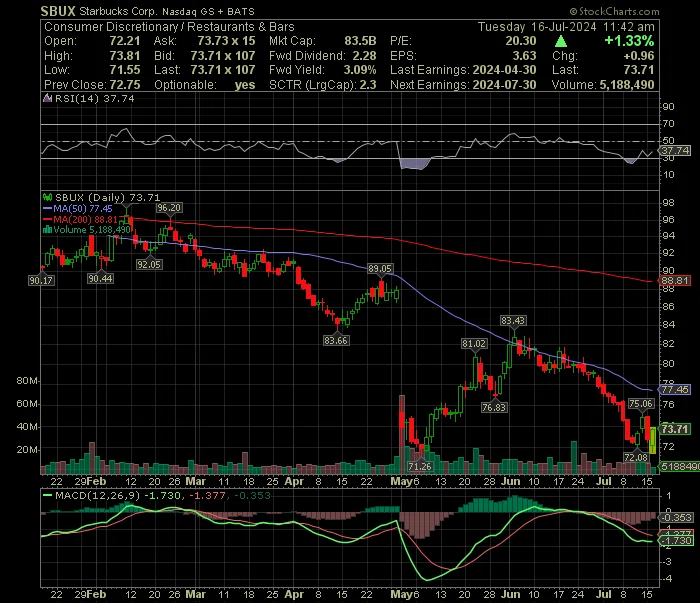Click the 90.17 price label
This screenshot has height=603, width=700.
click(x=41, y=280)
